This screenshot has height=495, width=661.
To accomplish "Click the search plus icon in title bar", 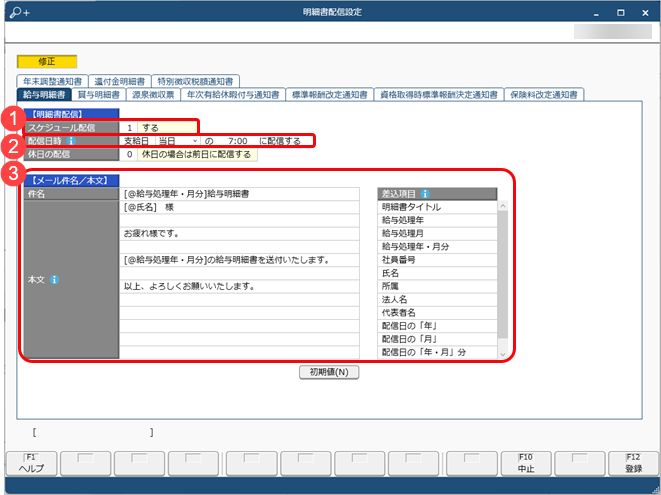I will click(19, 12).
